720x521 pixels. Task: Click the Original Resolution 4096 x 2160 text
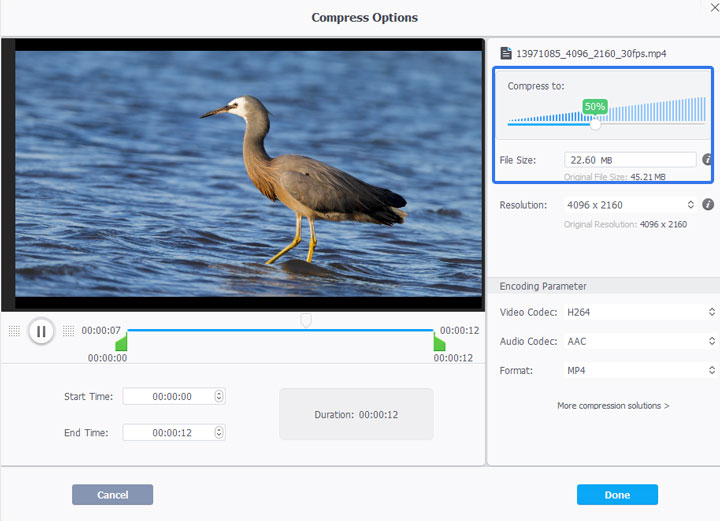(625, 224)
